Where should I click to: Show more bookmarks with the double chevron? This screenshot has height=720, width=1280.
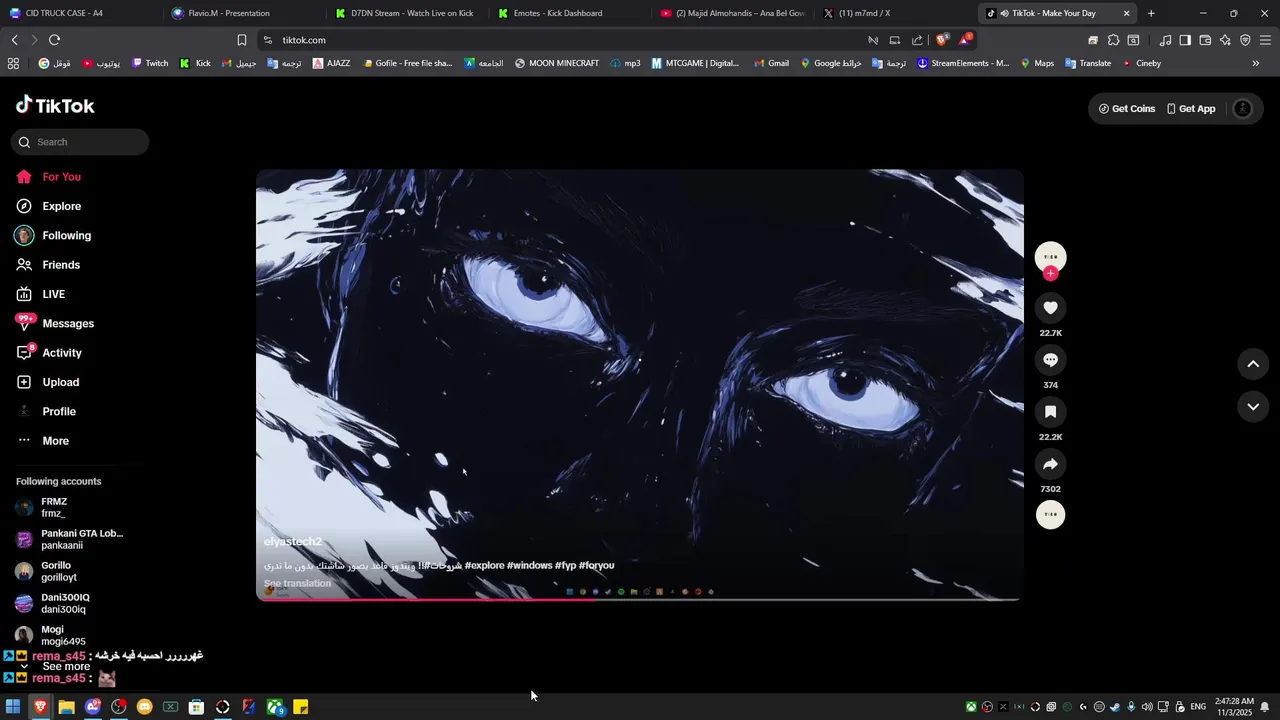click(x=1256, y=63)
